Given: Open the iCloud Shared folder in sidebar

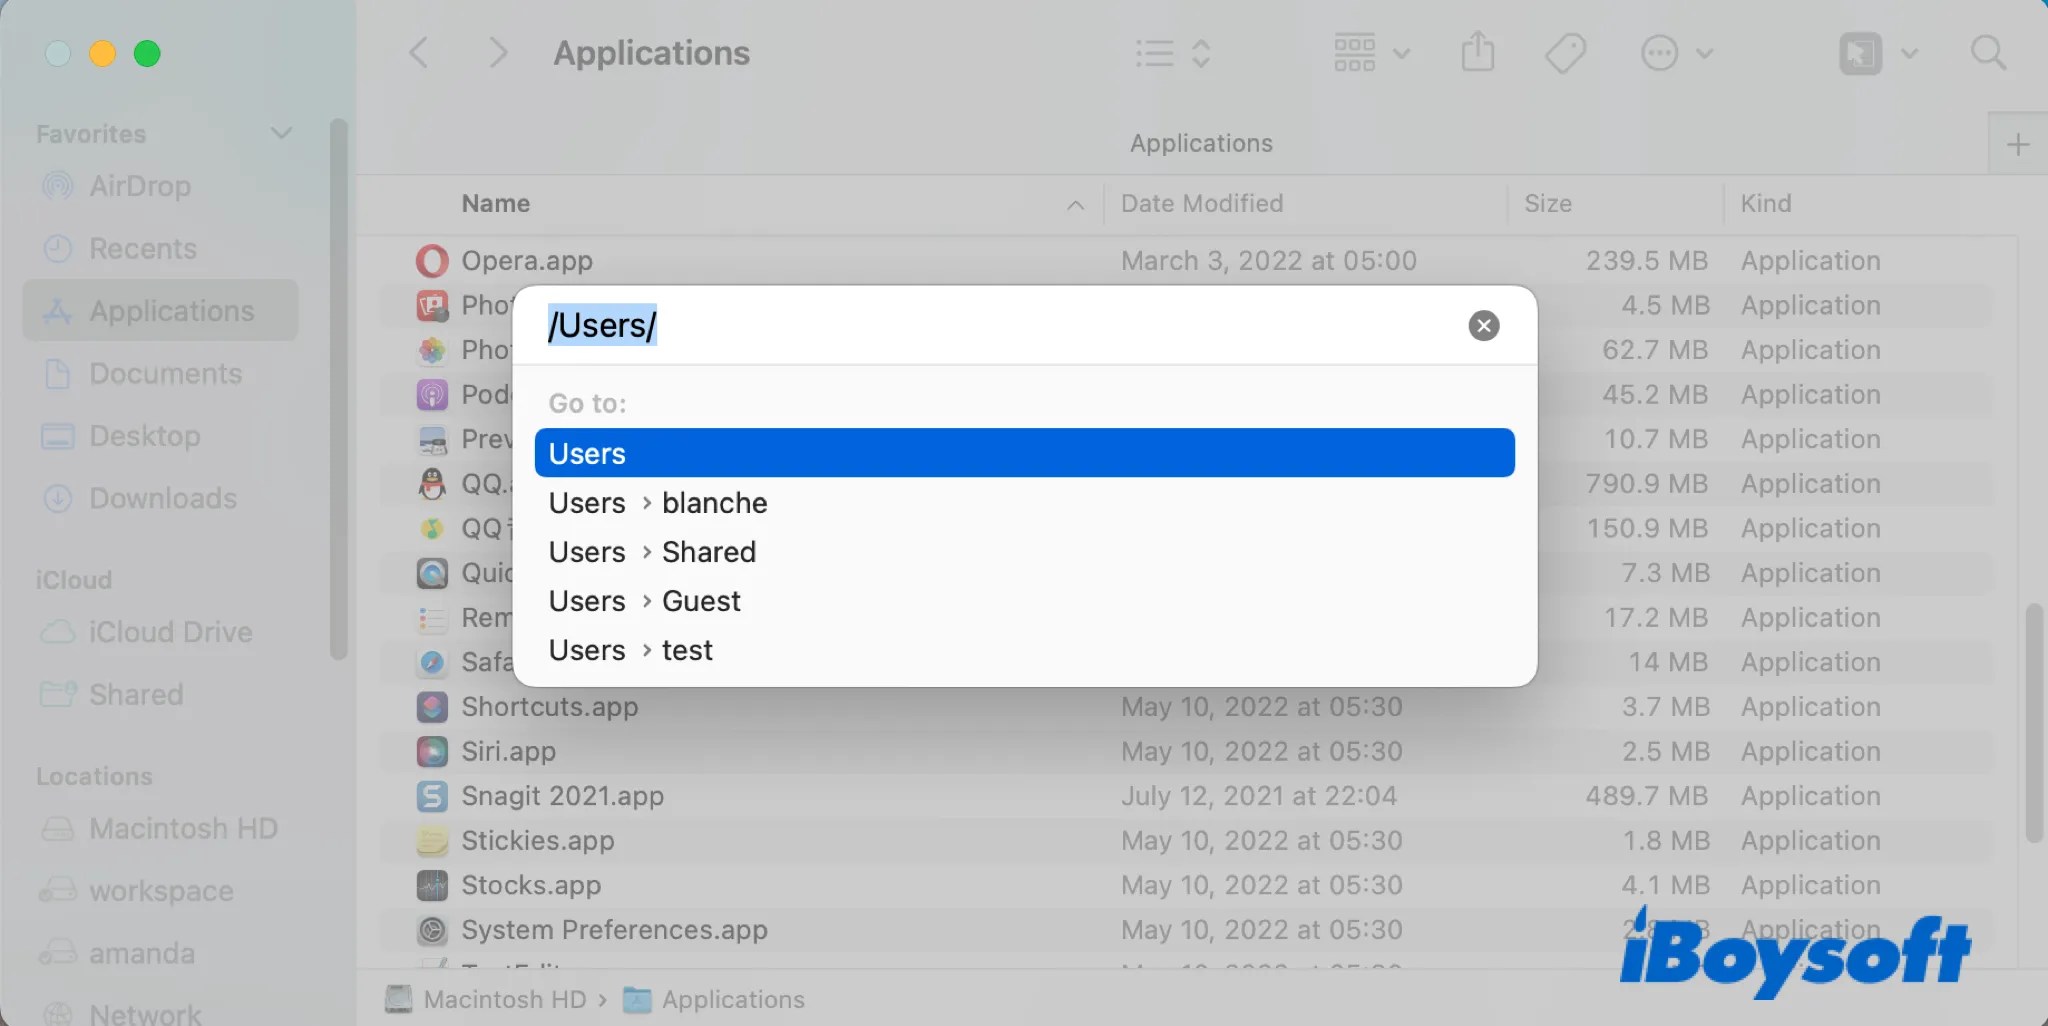Looking at the screenshot, I should 160,694.
